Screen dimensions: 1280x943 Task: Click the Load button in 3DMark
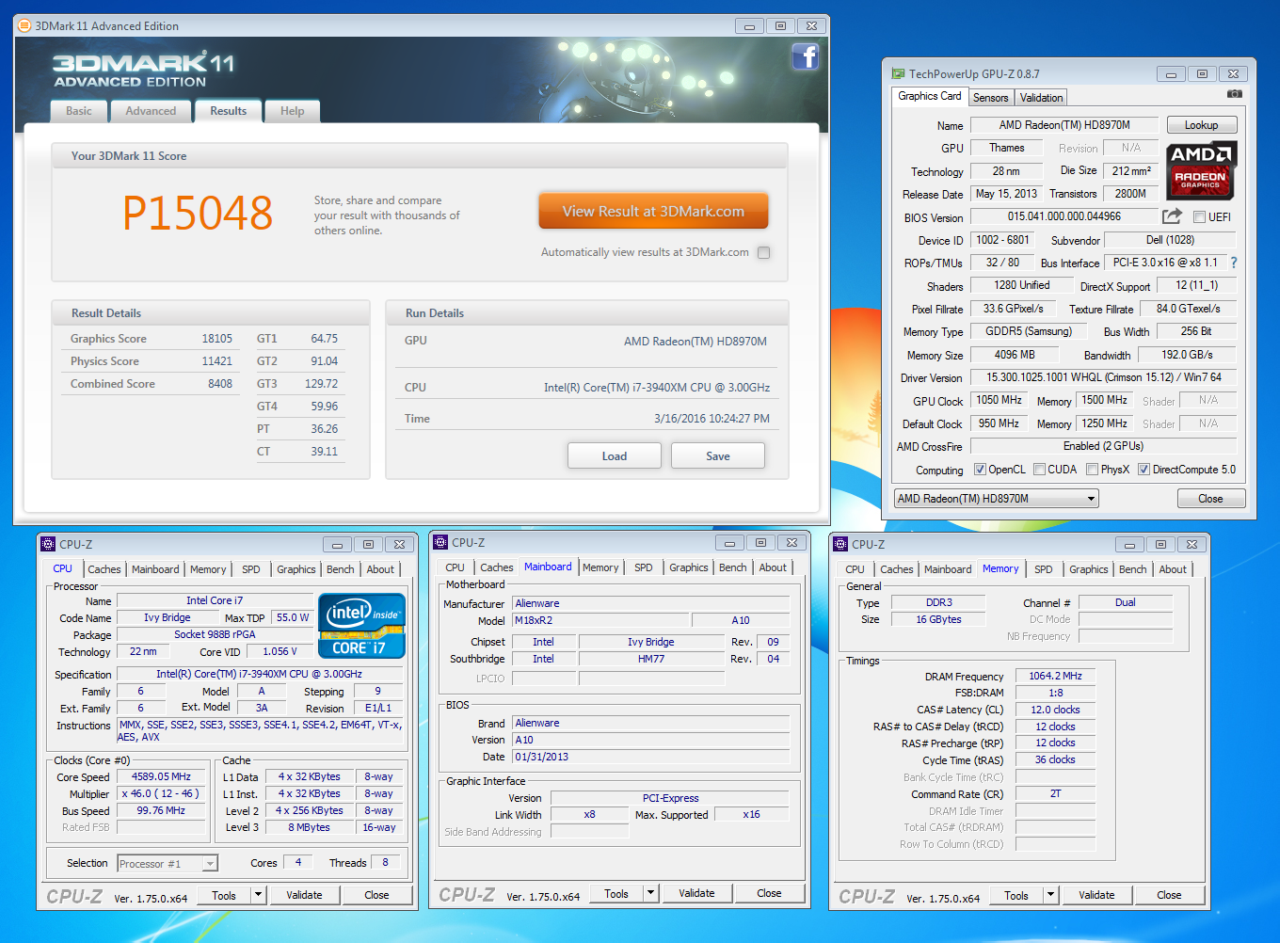614,456
